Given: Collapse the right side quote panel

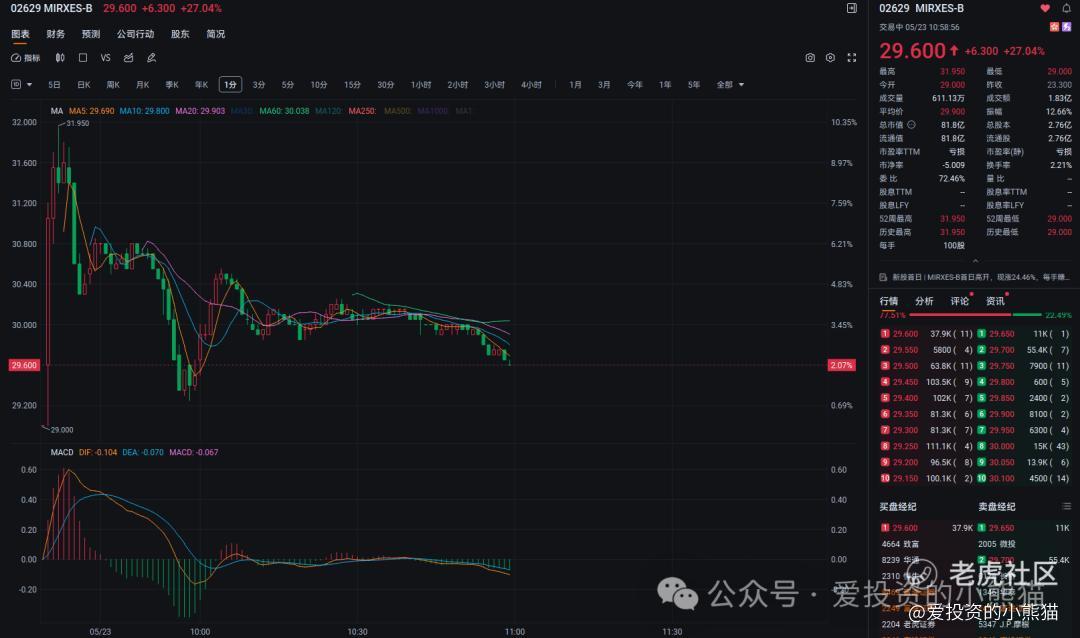Looking at the screenshot, I should (852, 8).
